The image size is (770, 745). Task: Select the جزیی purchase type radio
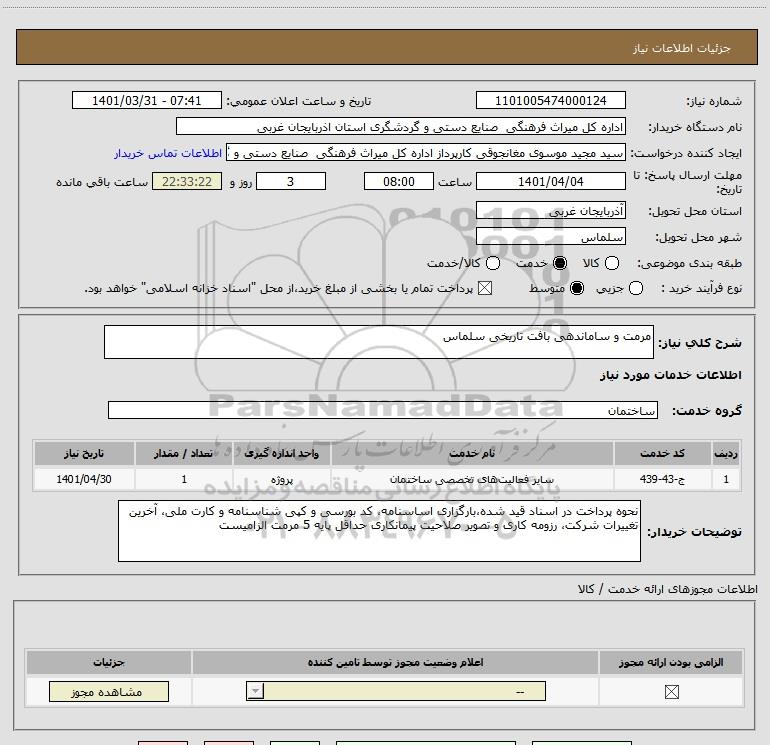[635, 288]
